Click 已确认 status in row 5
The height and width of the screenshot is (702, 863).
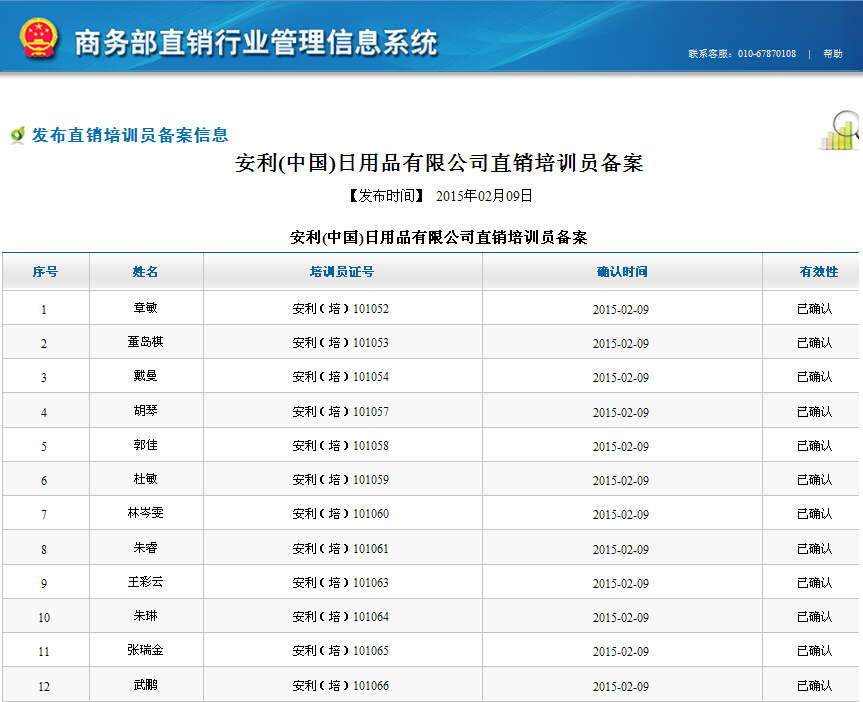[x=814, y=446]
